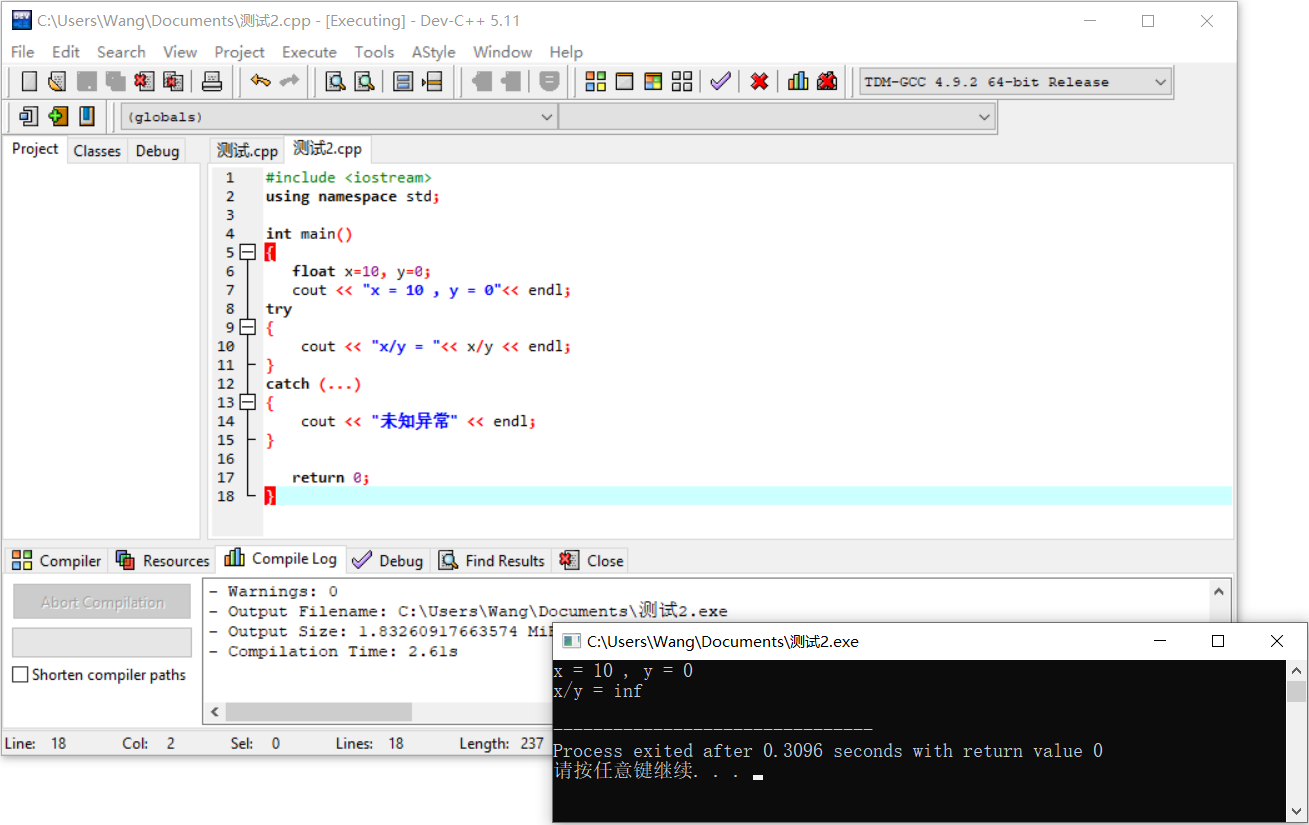
Task: Open the TDM-GCC compiler selection dropdown
Action: [x=1159, y=81]
